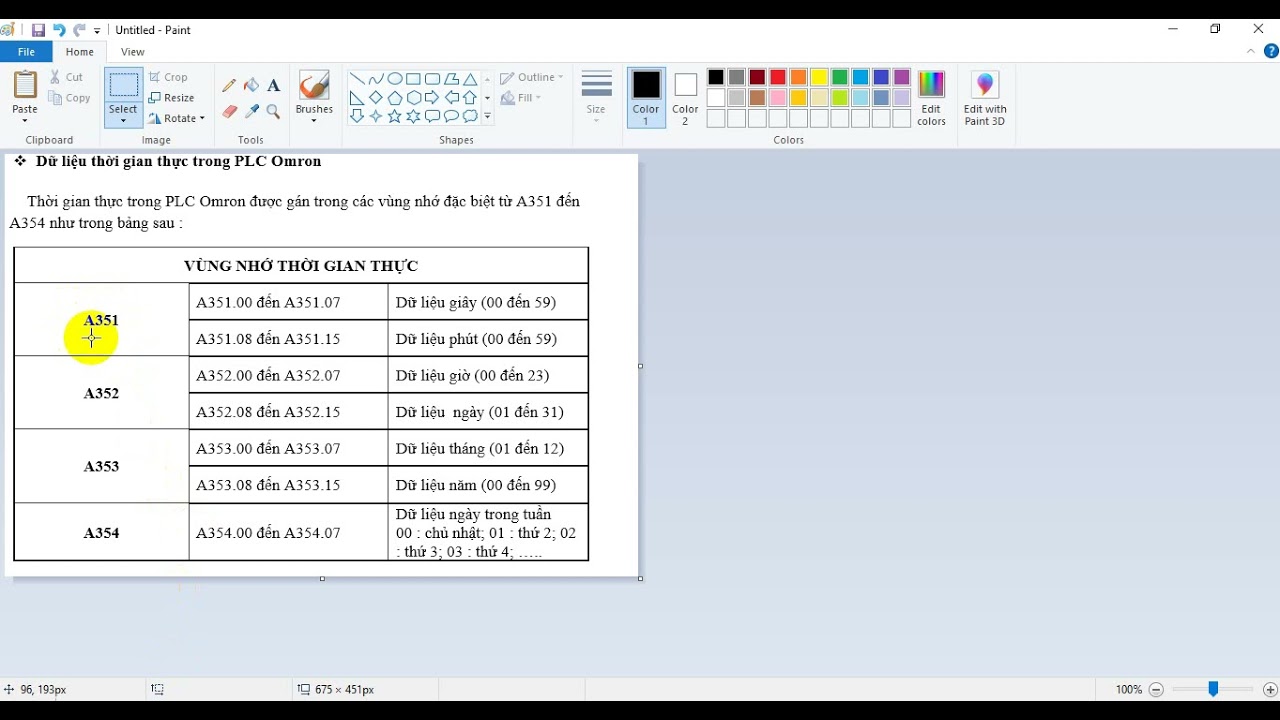This screenshot has width=1280, height=720.
Task: Click the Copy button
Action: click(69, 98)
